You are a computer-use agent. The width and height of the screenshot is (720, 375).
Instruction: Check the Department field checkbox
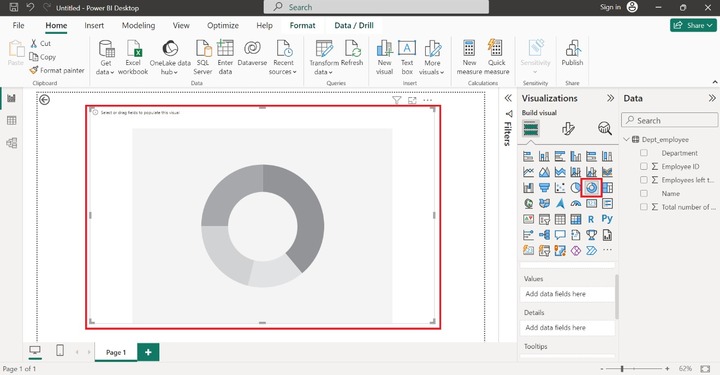pos(644,153)
